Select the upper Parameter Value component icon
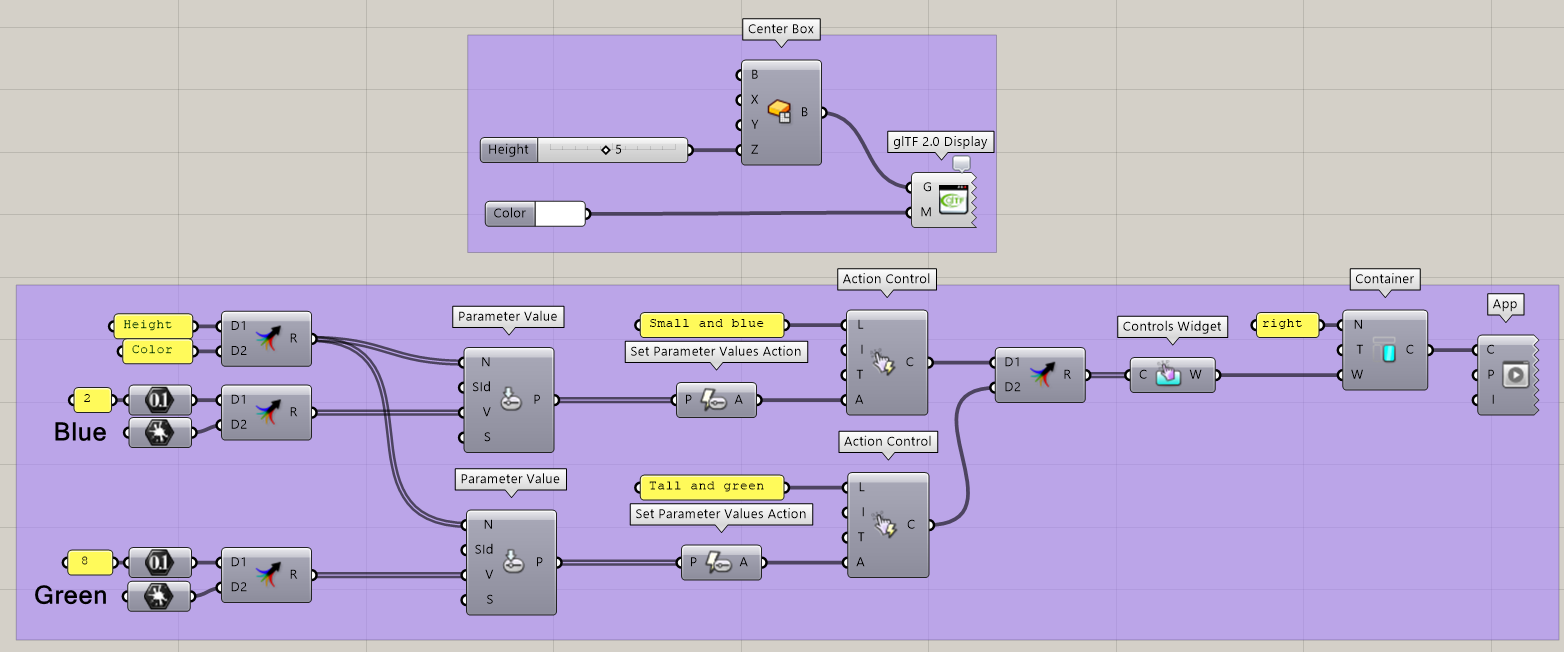The image size is (1564, 652). 510,400
